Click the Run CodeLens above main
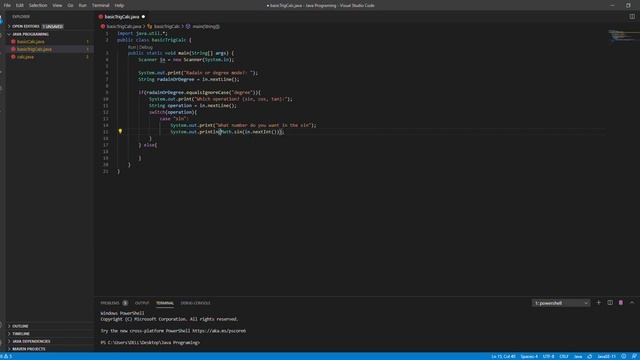The width and height of the screenshot is (640, 360). pos(132,47)
